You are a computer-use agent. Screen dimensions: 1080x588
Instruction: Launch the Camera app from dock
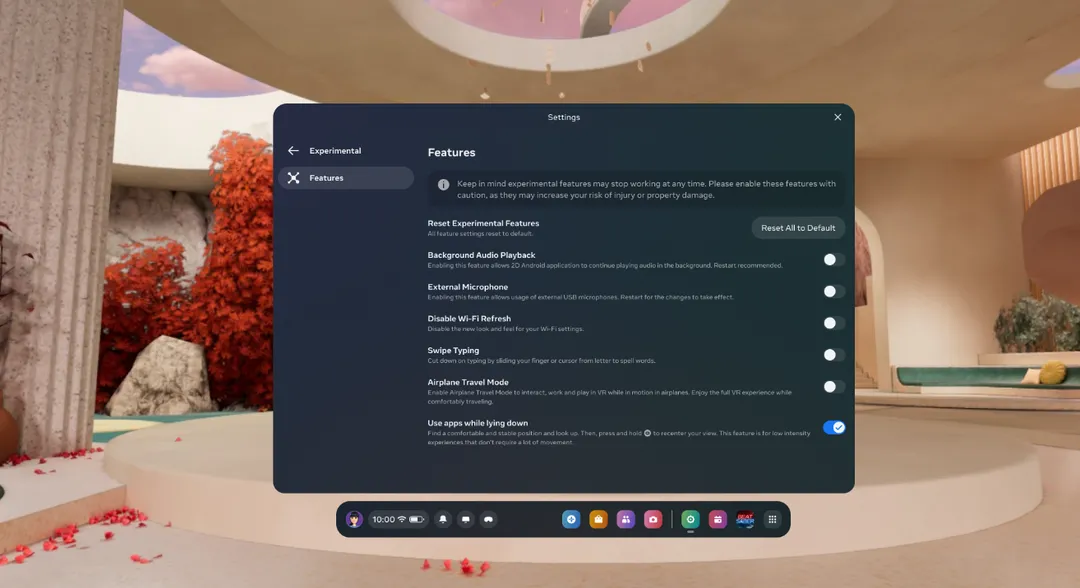tap(653, 519)
